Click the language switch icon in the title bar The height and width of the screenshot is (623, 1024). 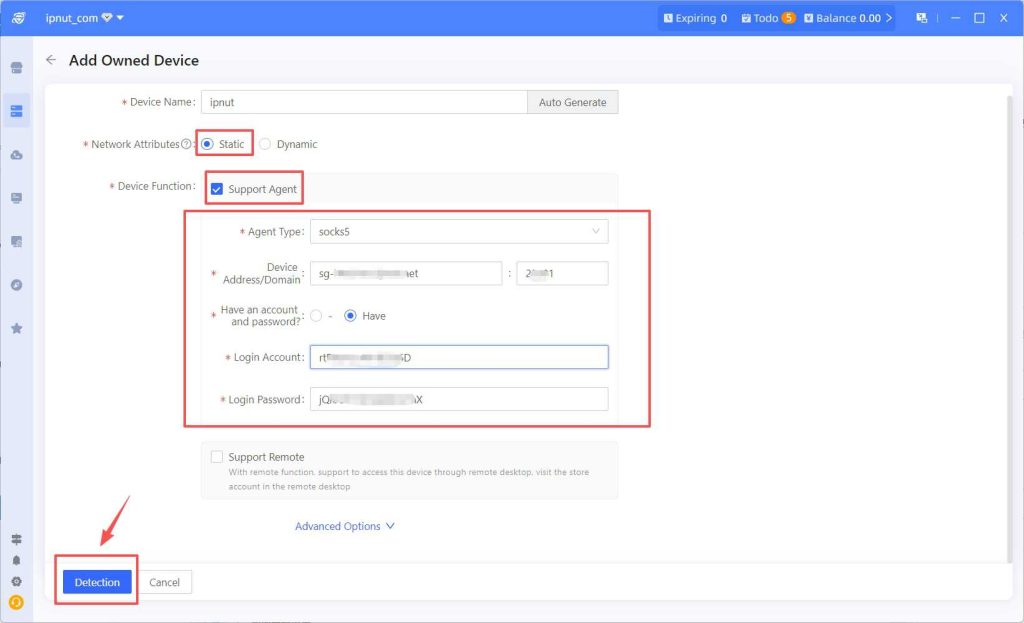coord(921,18)
